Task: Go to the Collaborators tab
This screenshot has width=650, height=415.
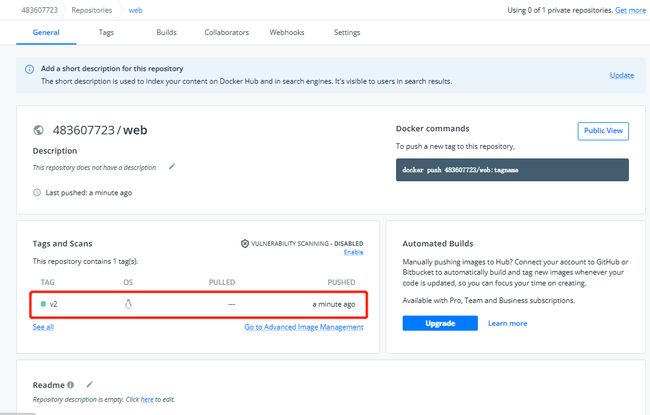Action: [x=226, y=32]
